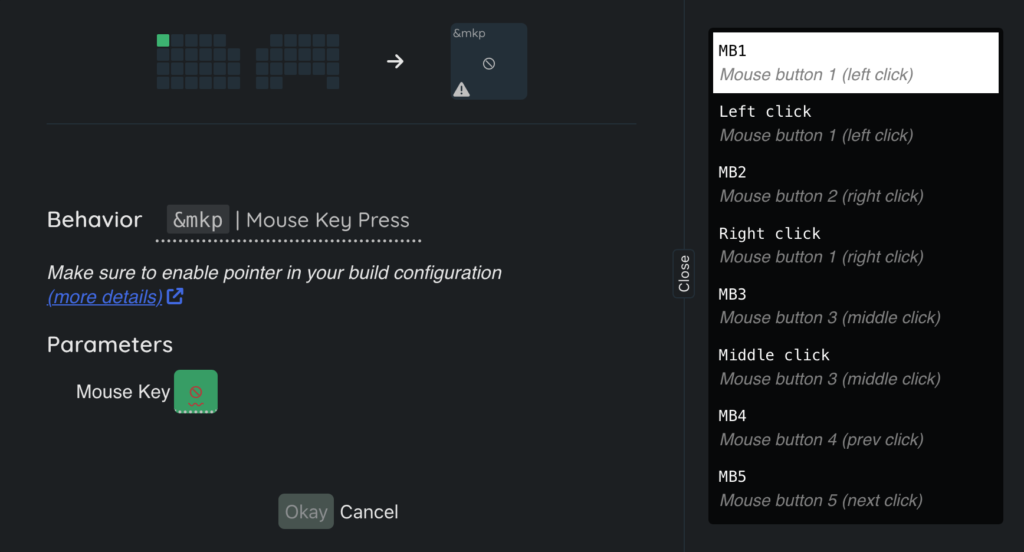
Task: Pick the Right click list entry
Action: pos(853,245)
